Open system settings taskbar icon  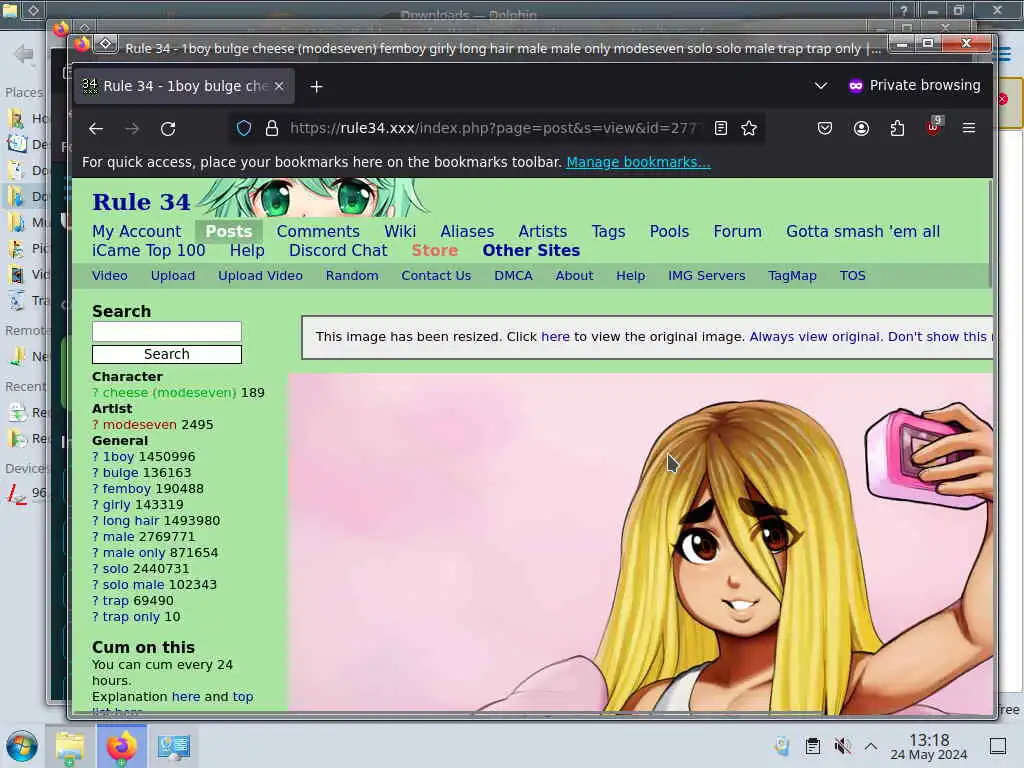tap(174, 746)
